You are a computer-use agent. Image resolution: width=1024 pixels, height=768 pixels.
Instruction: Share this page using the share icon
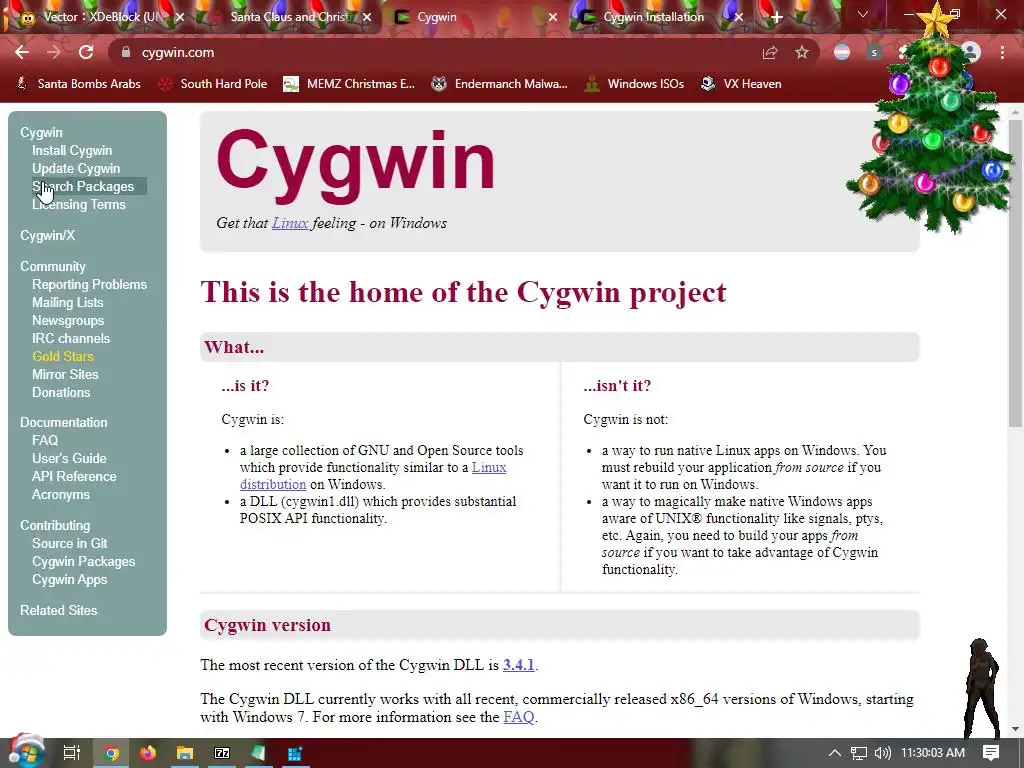coord(770,53)
